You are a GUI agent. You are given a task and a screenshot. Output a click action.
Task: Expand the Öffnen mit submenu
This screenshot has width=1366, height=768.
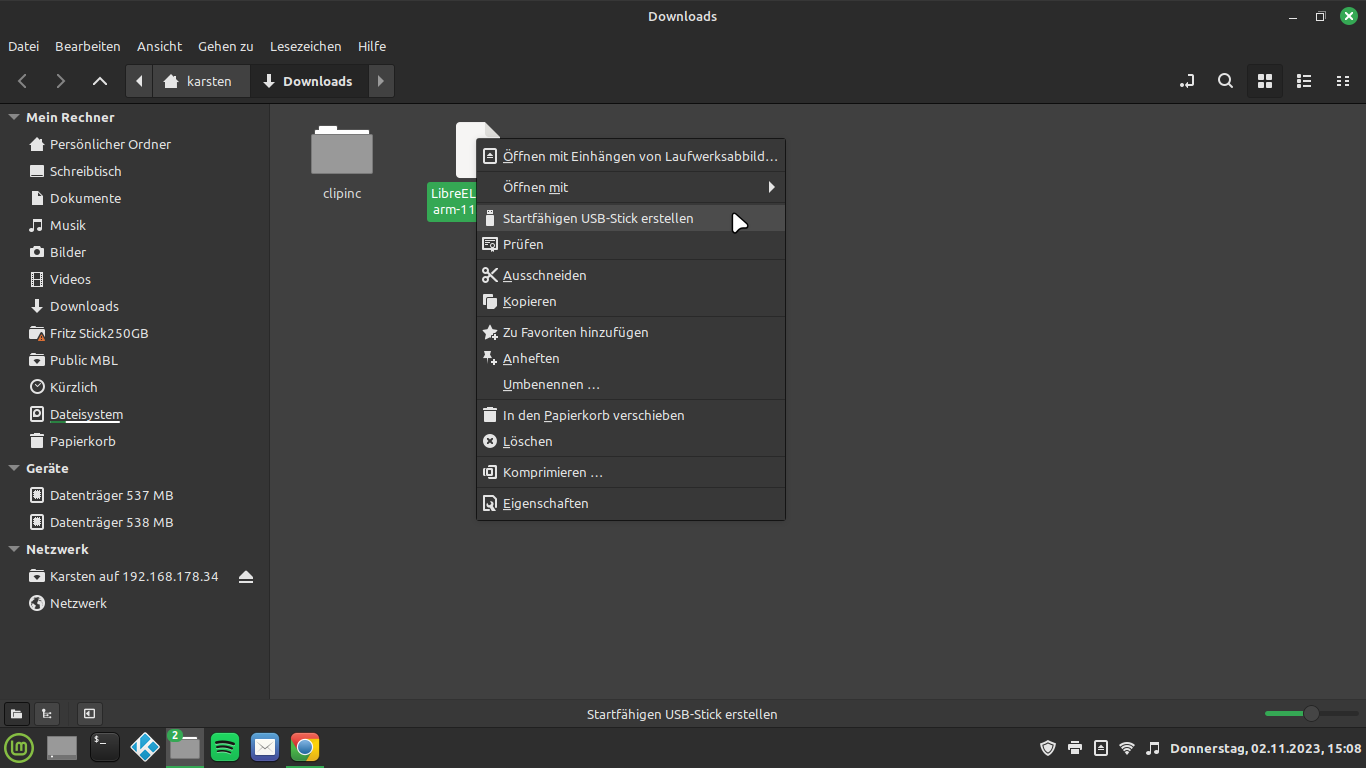(631, 187)
